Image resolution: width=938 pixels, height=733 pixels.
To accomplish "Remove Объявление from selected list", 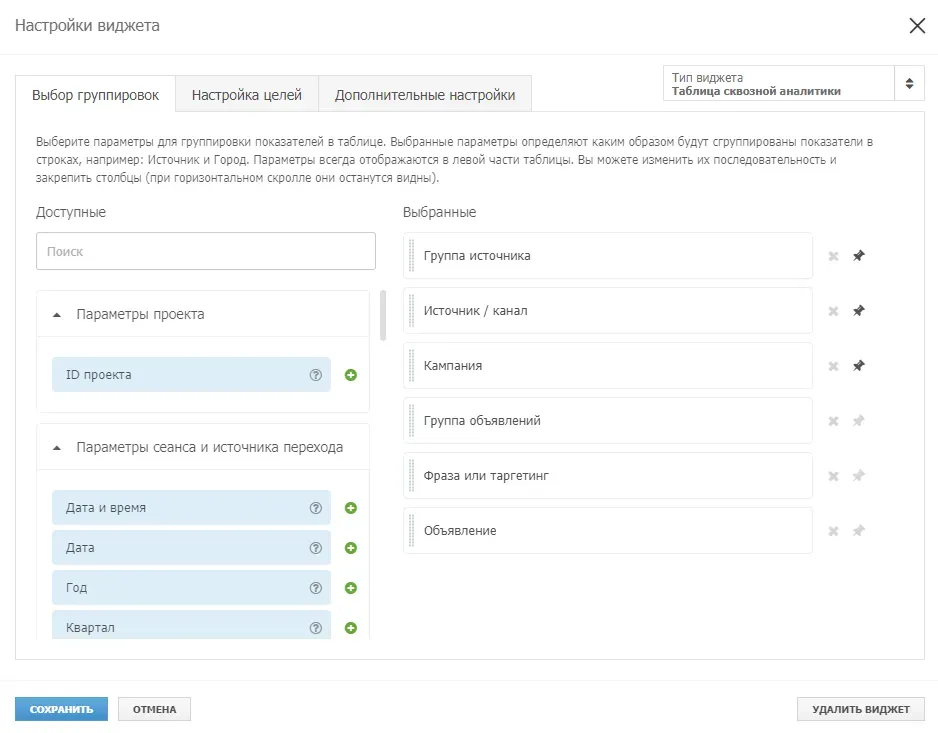I will pyautogui.click(x=833, y=531).
